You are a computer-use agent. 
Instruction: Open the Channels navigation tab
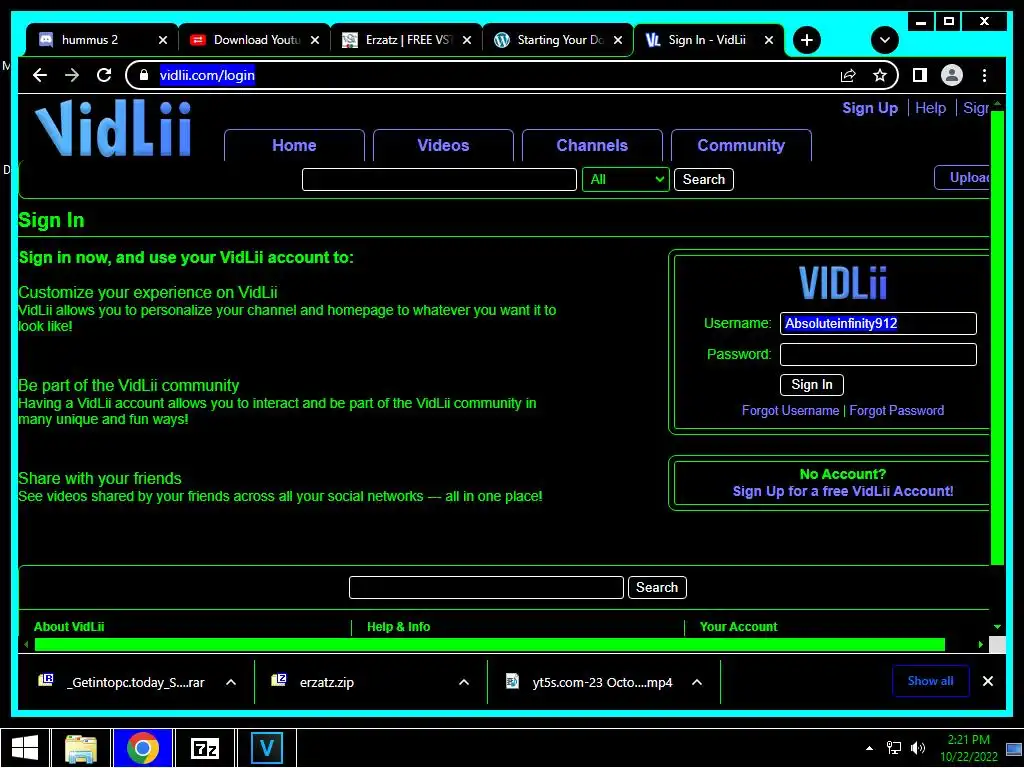click(592, 145)
